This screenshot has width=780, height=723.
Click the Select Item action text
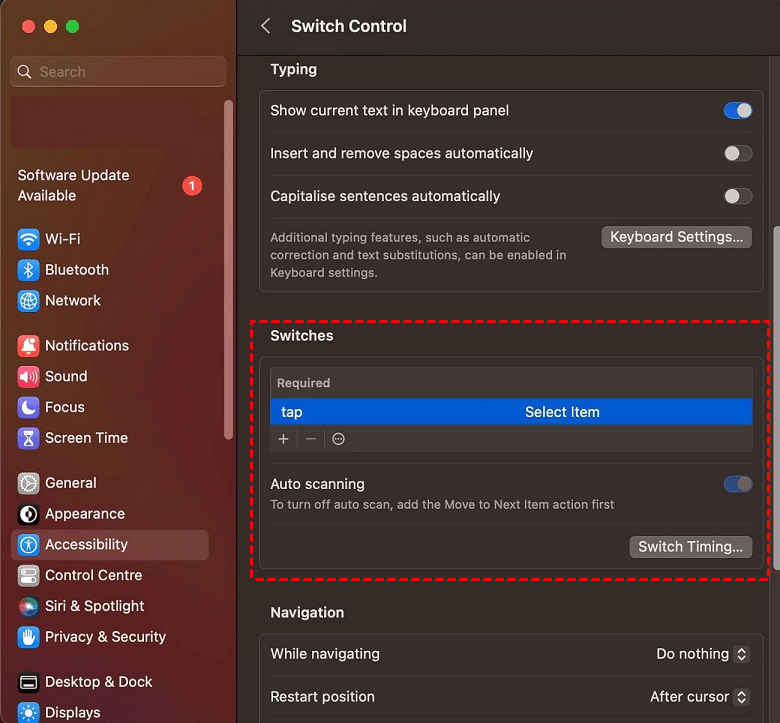click(562, 412)
